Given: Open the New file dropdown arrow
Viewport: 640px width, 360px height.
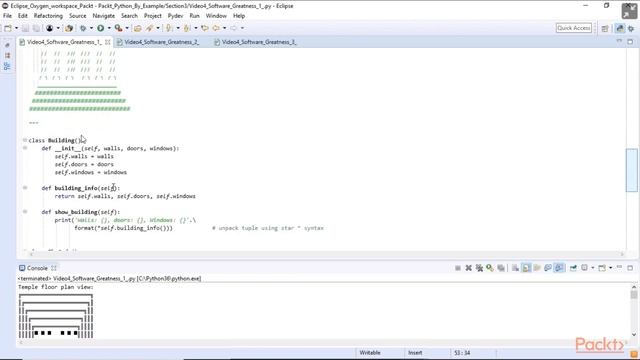Looking at the screenshot, I should point(16,28).
